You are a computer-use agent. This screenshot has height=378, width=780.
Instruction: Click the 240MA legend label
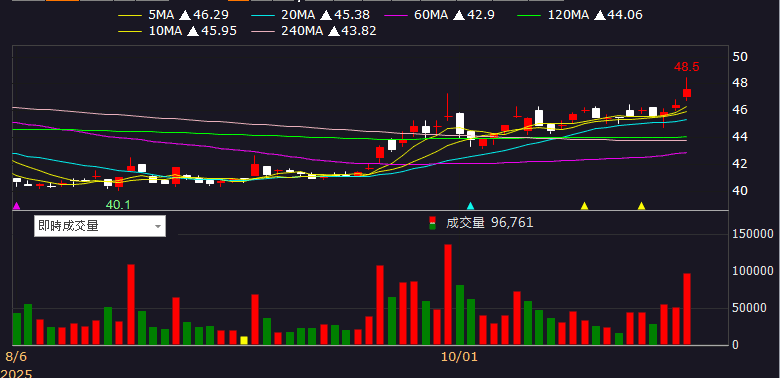pyautogui.click(x=302, y=31)
